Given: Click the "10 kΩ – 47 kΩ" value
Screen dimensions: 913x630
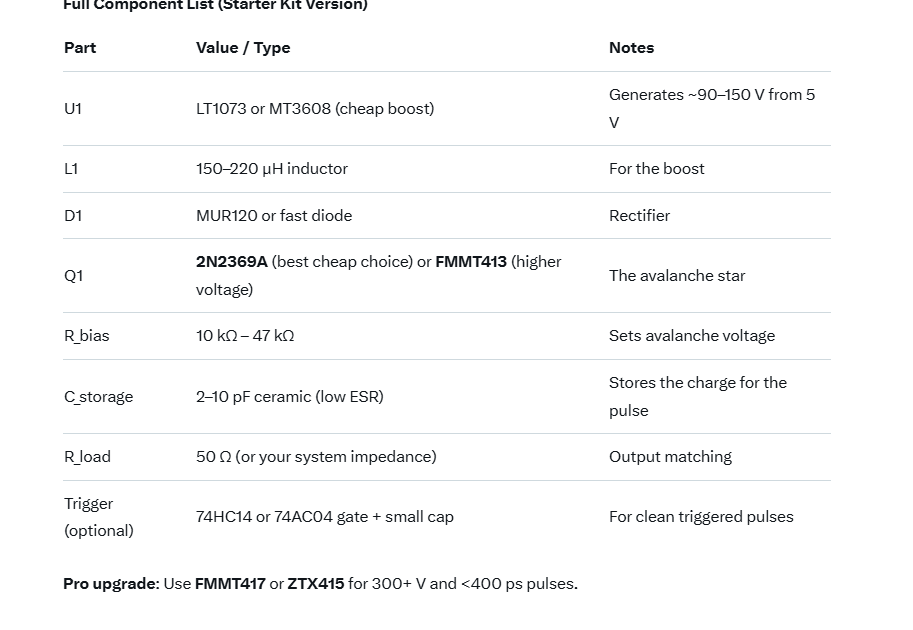Looking at the screenshot, I should (245, 336).
